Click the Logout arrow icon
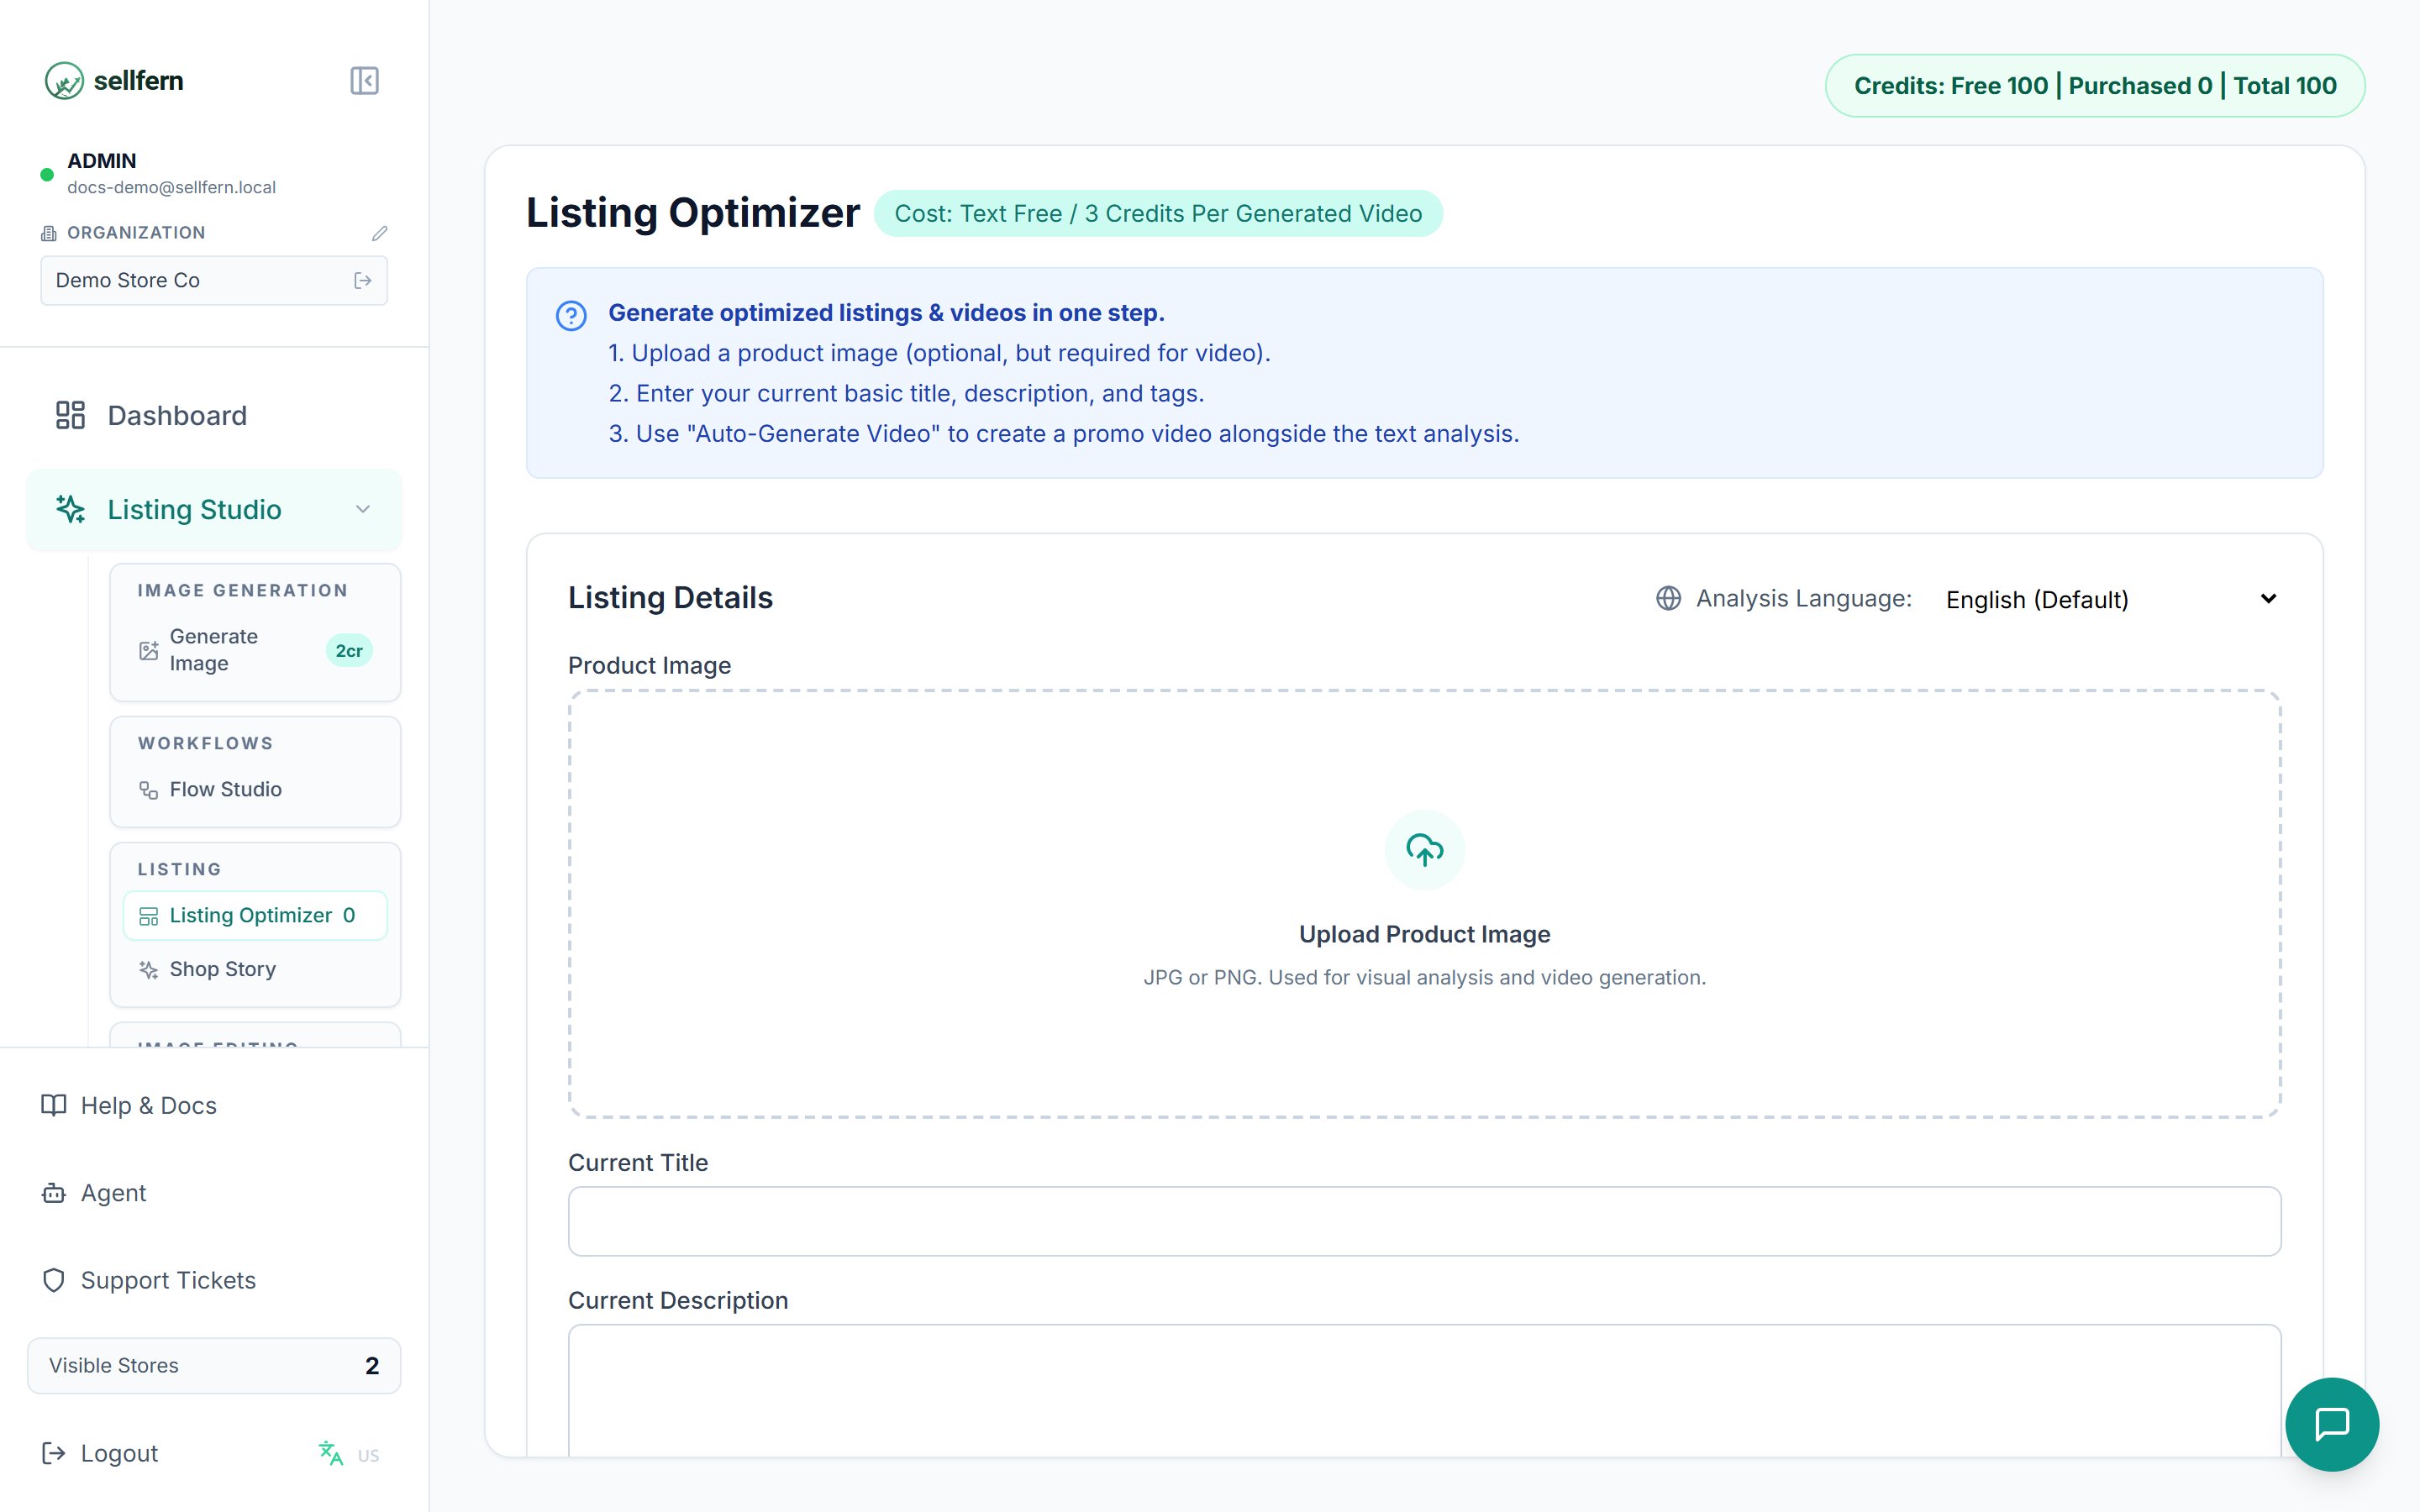Viewport: 2420px width, 1512px height. 54,1453
